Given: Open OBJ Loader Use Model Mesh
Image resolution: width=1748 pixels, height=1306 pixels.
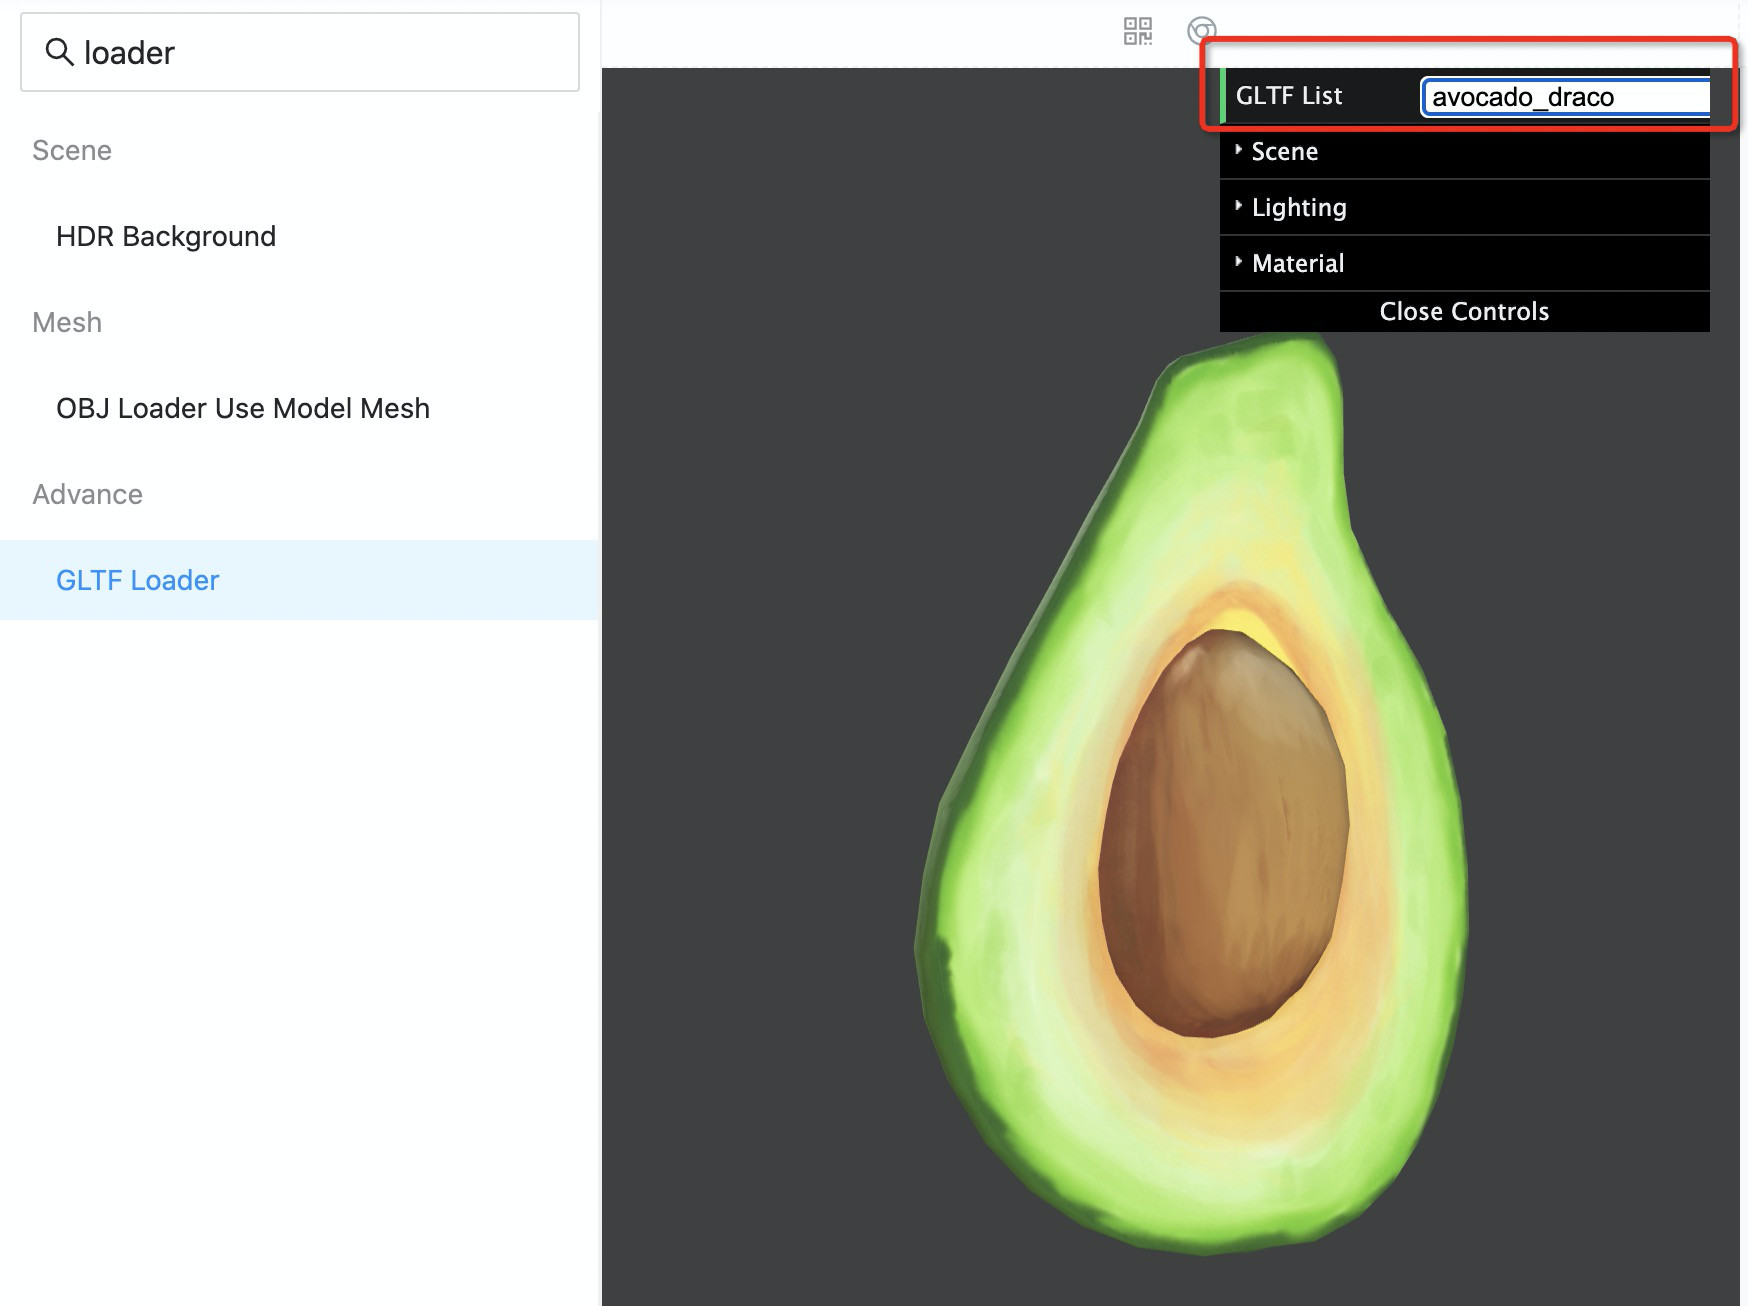Looking at the screenshot, I should (243, 408).
